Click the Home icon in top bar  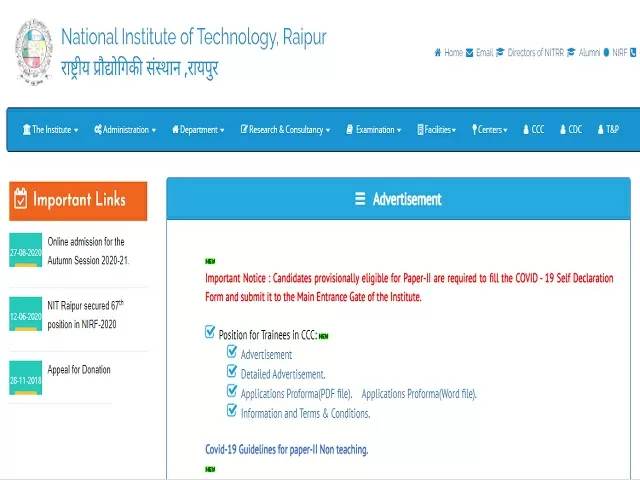[x=437, y=53]
